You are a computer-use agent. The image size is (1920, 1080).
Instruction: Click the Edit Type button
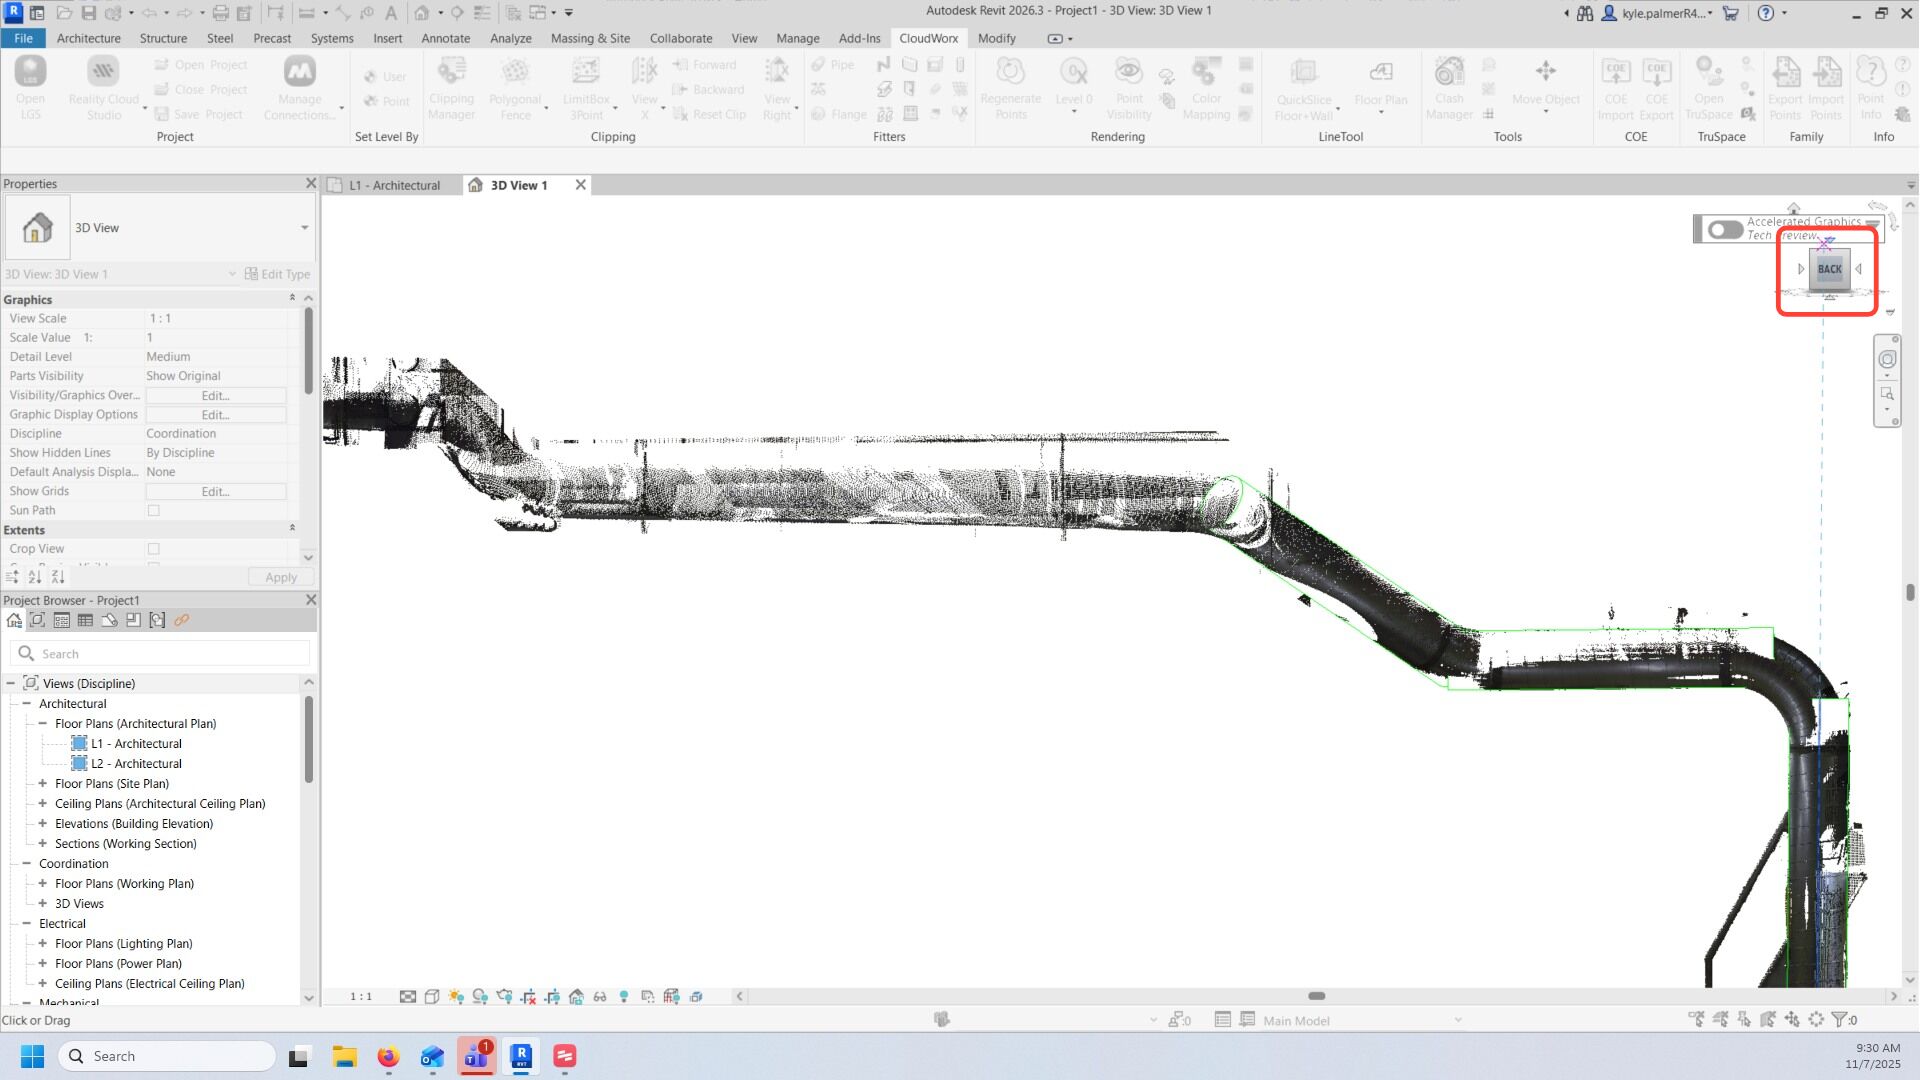click(278, 274)
